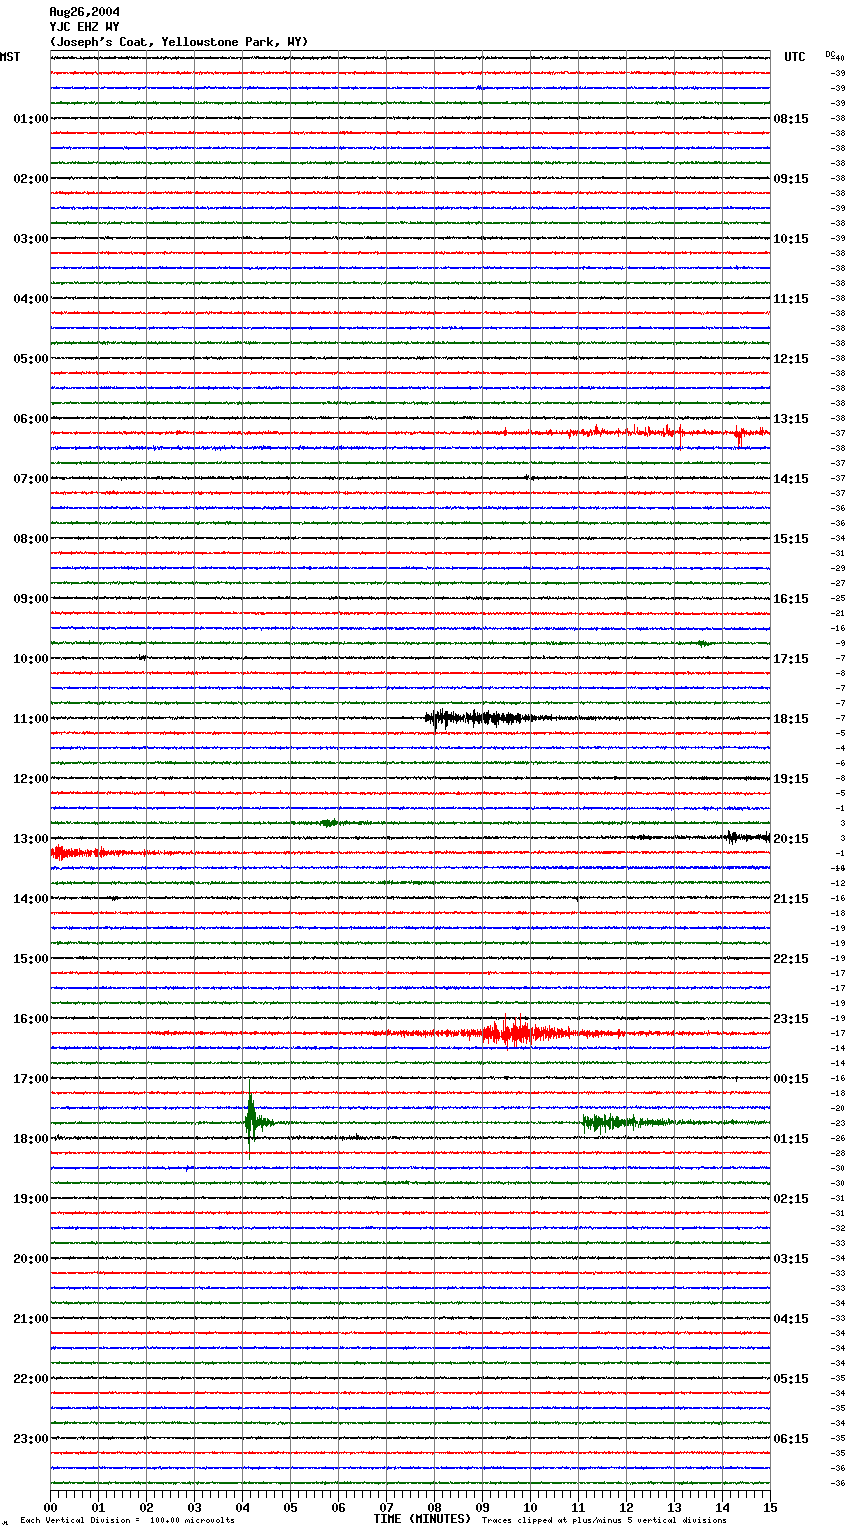This screenshot has height=1534, width=850.
Task: Click the 06:15 UTC time label
Action: click(791, 1439)
